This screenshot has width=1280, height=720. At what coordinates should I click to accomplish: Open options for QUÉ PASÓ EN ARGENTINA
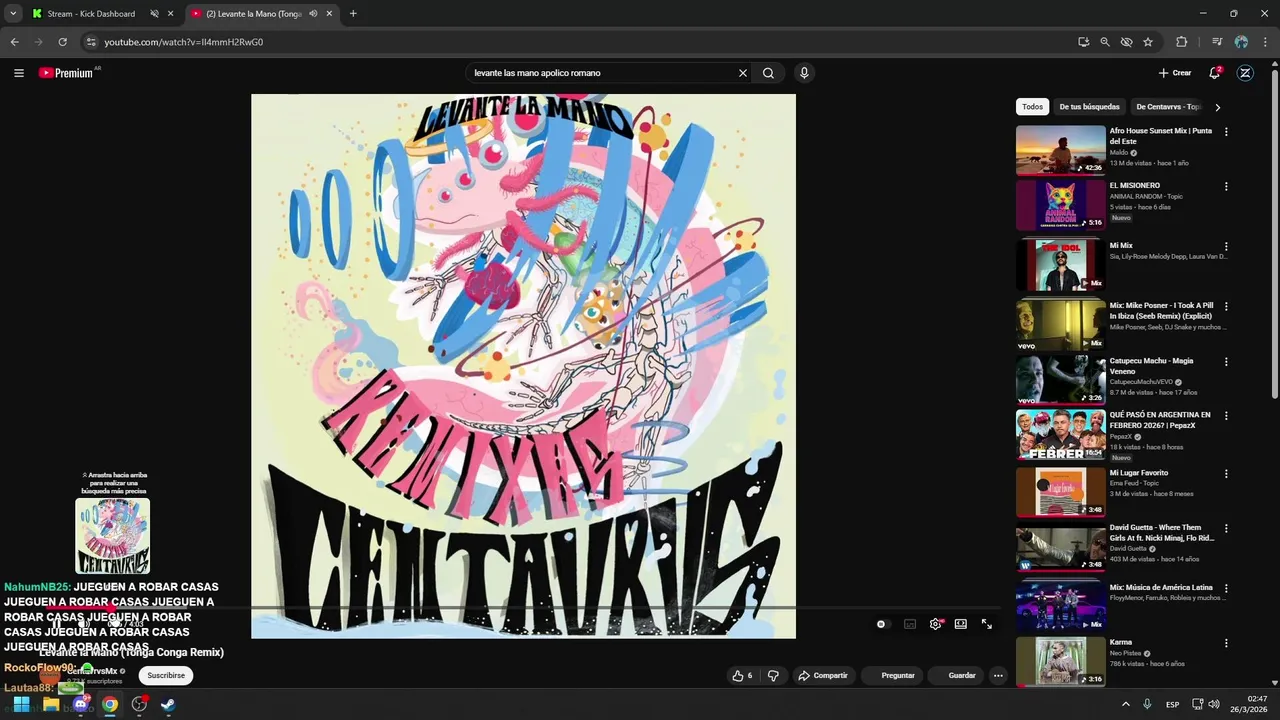point(1226,416)
